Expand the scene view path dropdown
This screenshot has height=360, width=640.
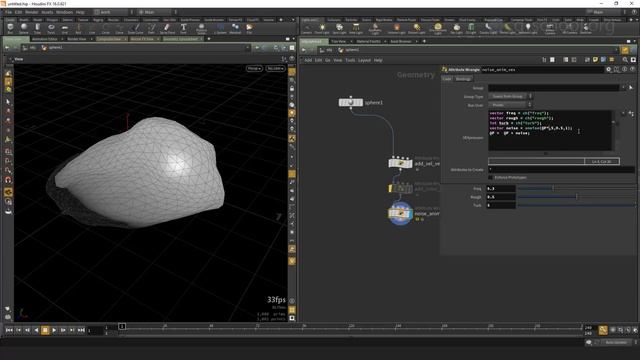[247, 47]
